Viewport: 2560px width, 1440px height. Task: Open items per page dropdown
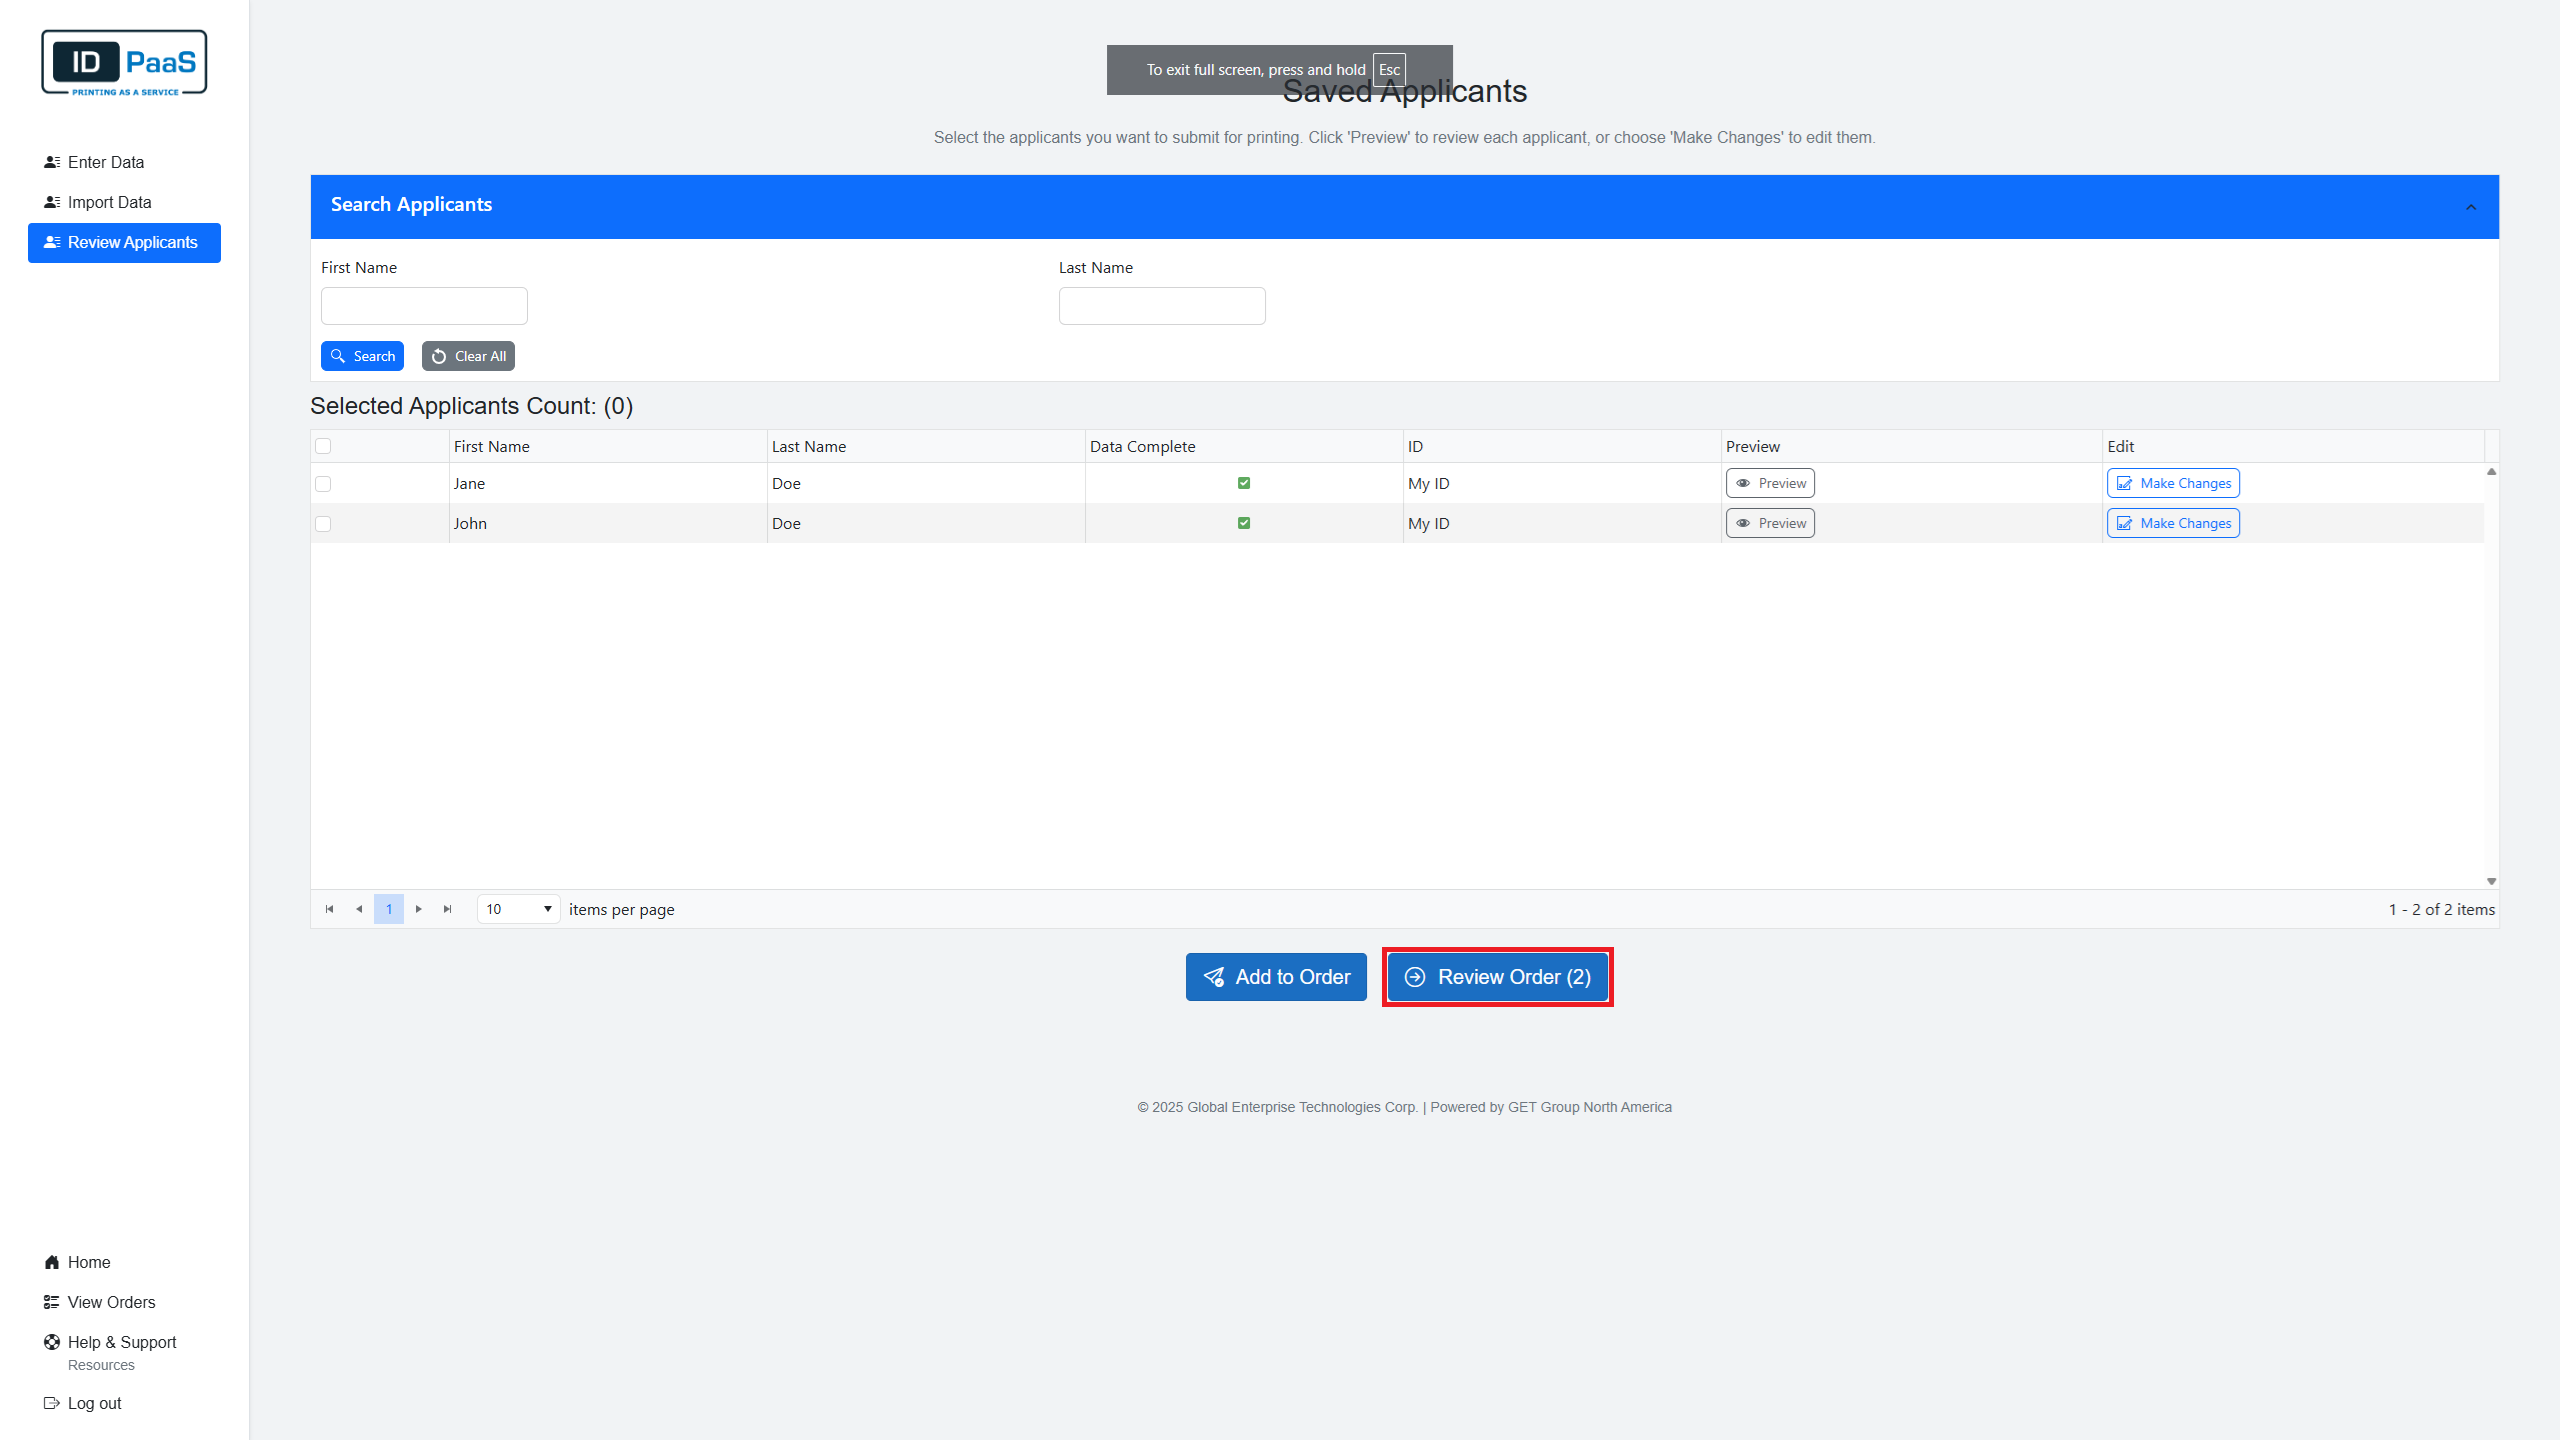[x=518, y=909]
